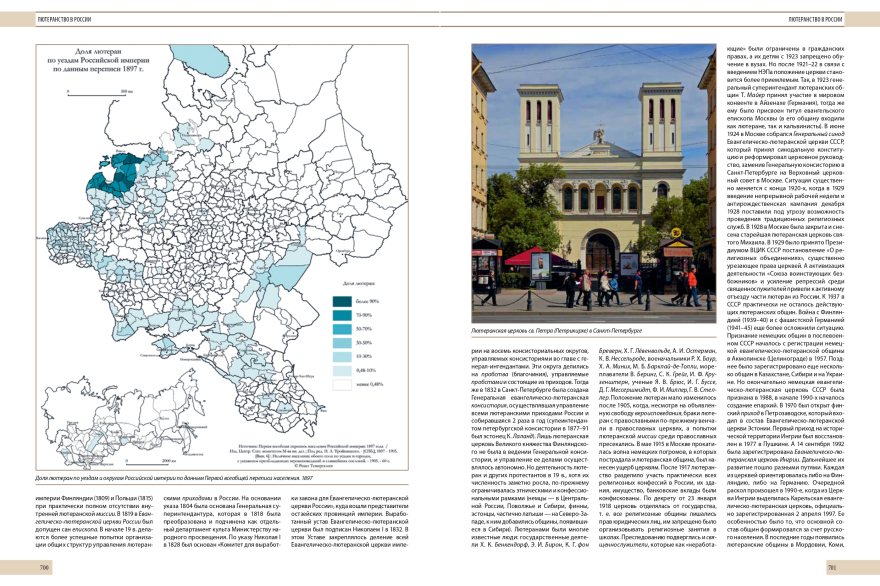Click page number 700
This screenshot has height=586, width=880.
point(43,567)
